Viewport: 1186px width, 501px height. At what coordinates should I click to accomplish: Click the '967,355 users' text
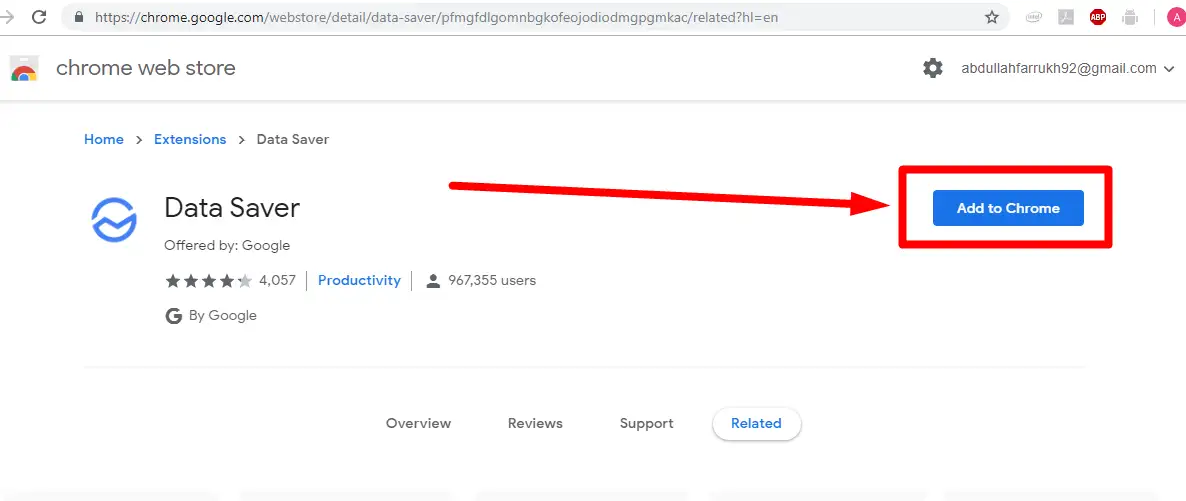click(x=492, y=280)
